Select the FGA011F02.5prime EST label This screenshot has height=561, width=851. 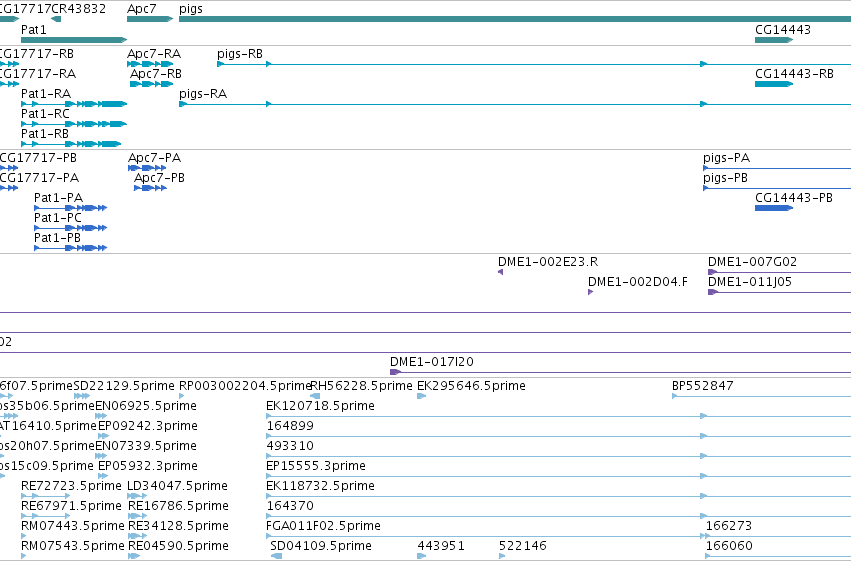[323, 526]
